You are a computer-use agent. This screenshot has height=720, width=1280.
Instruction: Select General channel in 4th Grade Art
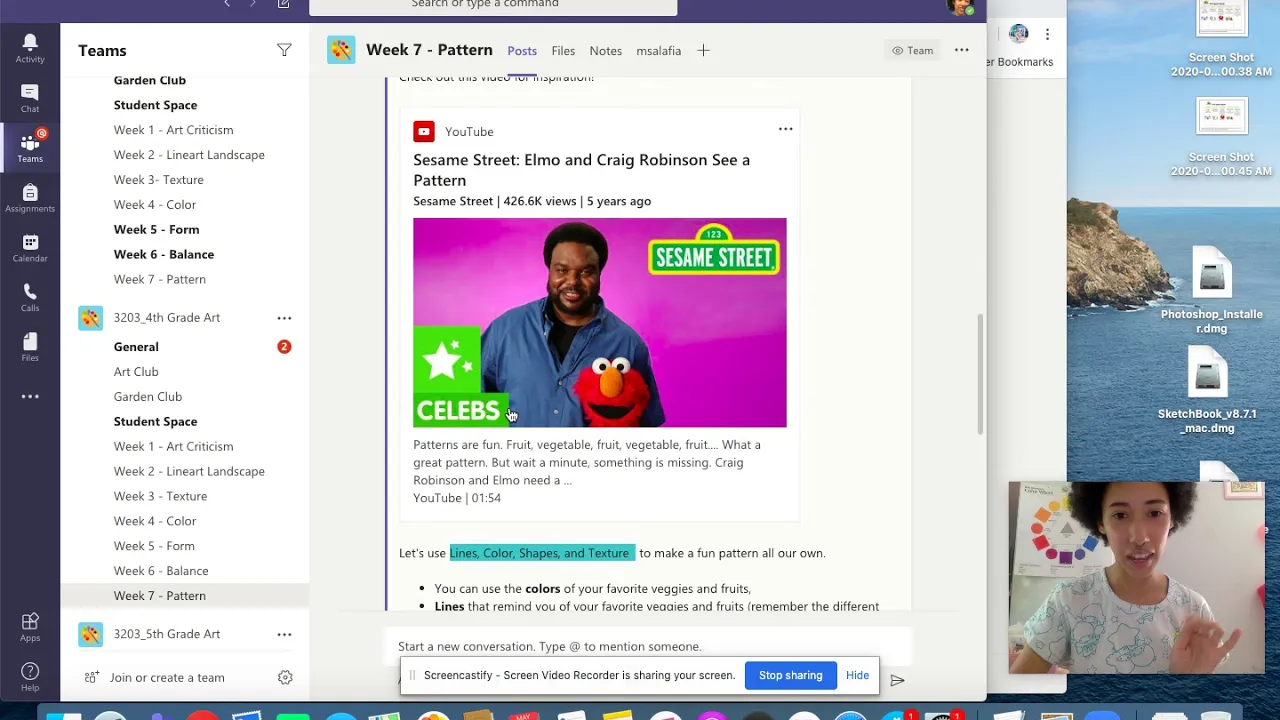coord(136,347)
